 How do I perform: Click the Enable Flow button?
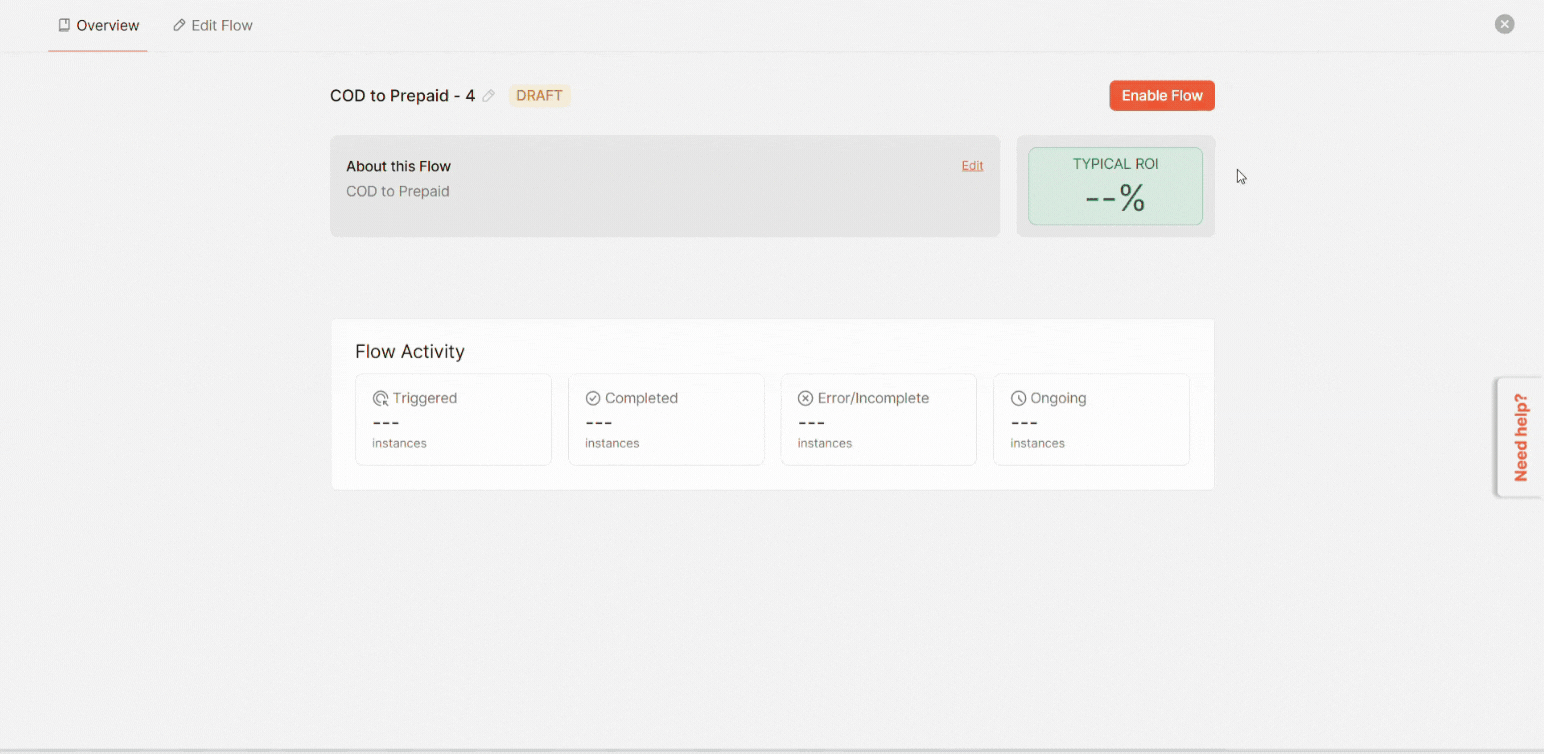[1162, 96]
